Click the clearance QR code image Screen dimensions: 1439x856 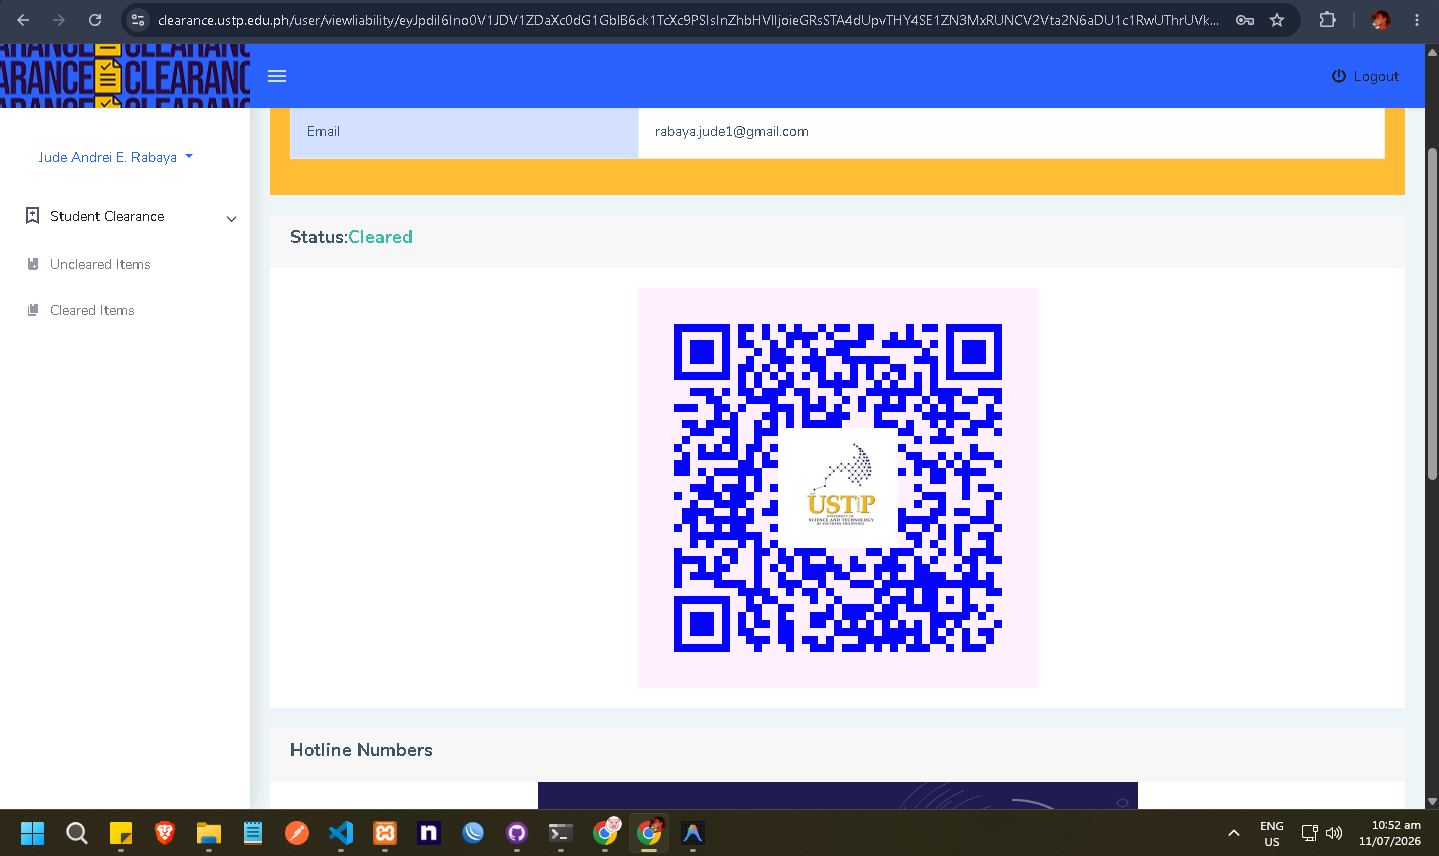tap(838, 488)
